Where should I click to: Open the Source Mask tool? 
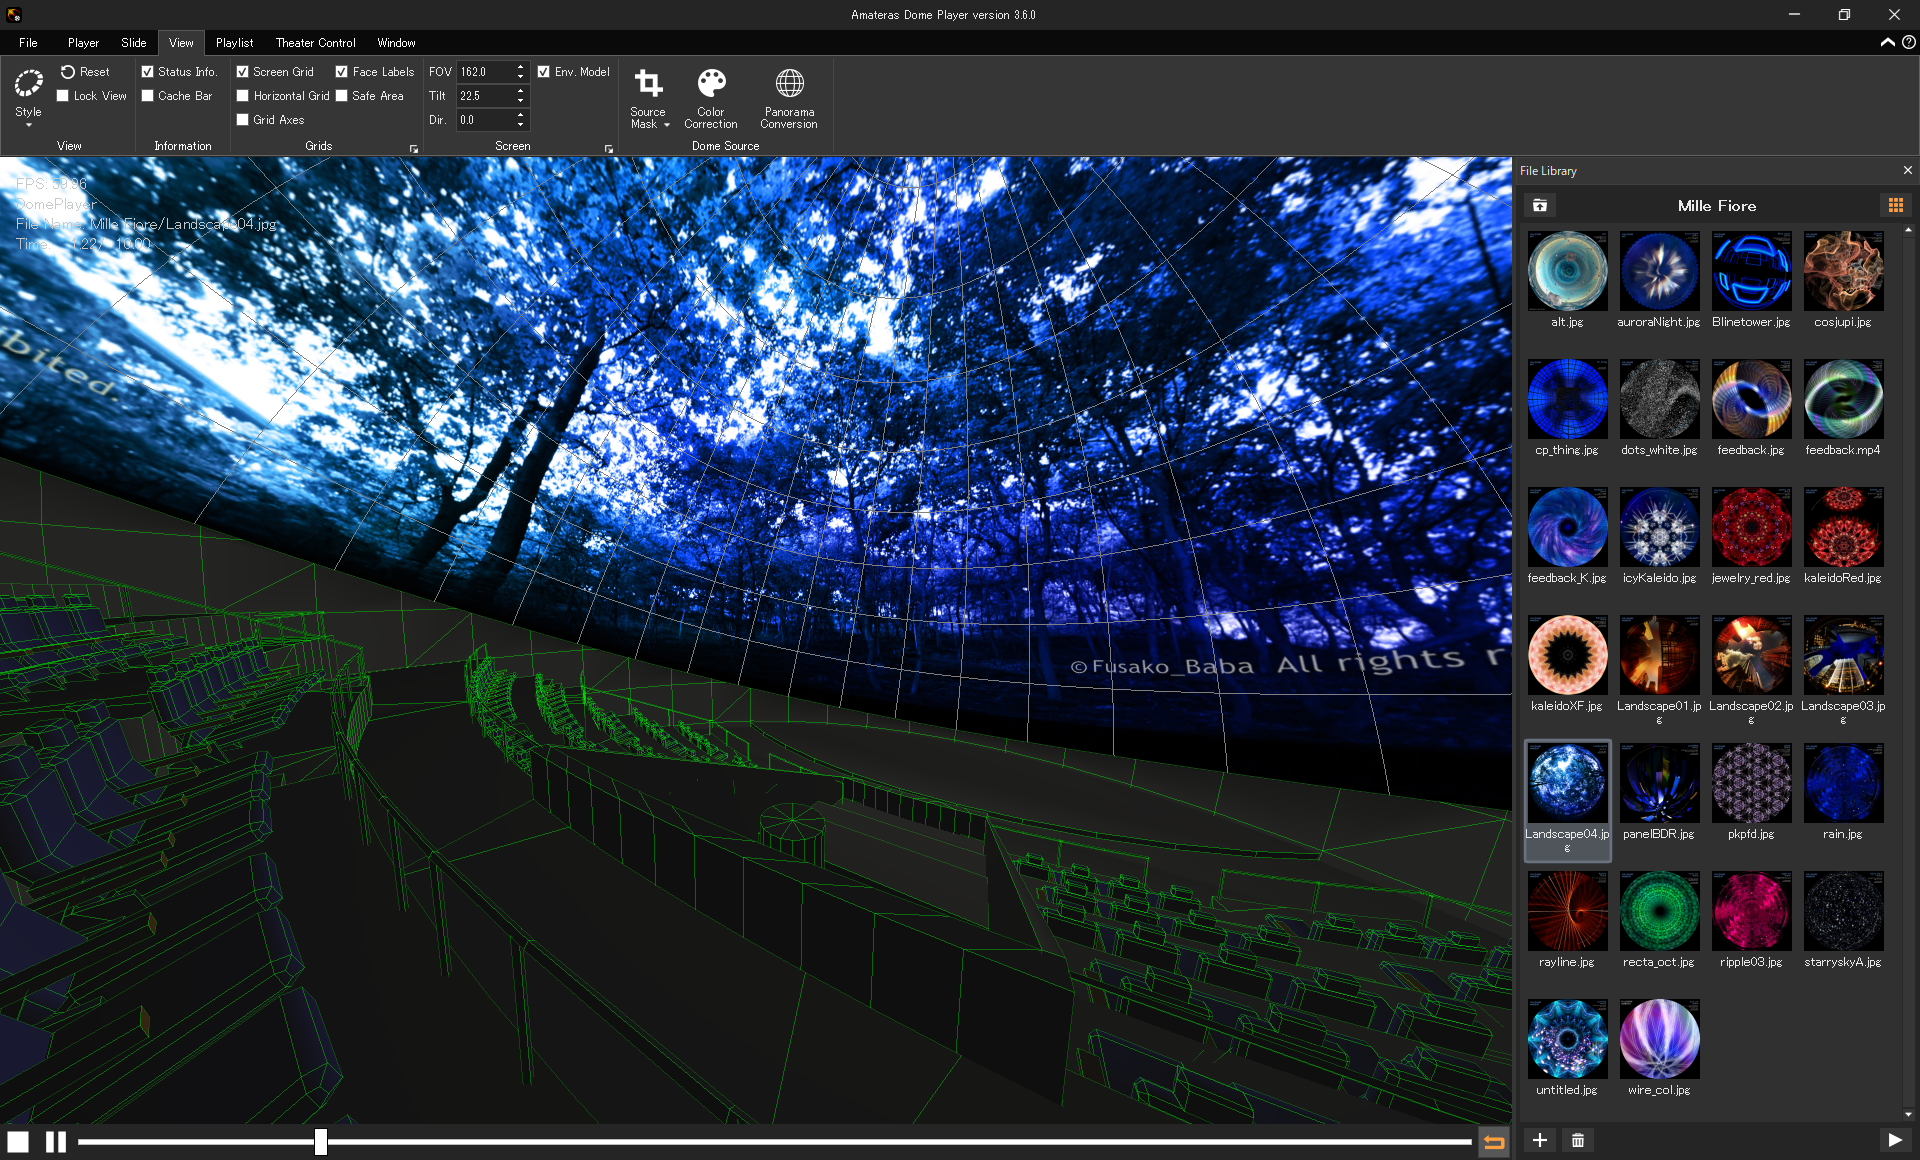648,97
